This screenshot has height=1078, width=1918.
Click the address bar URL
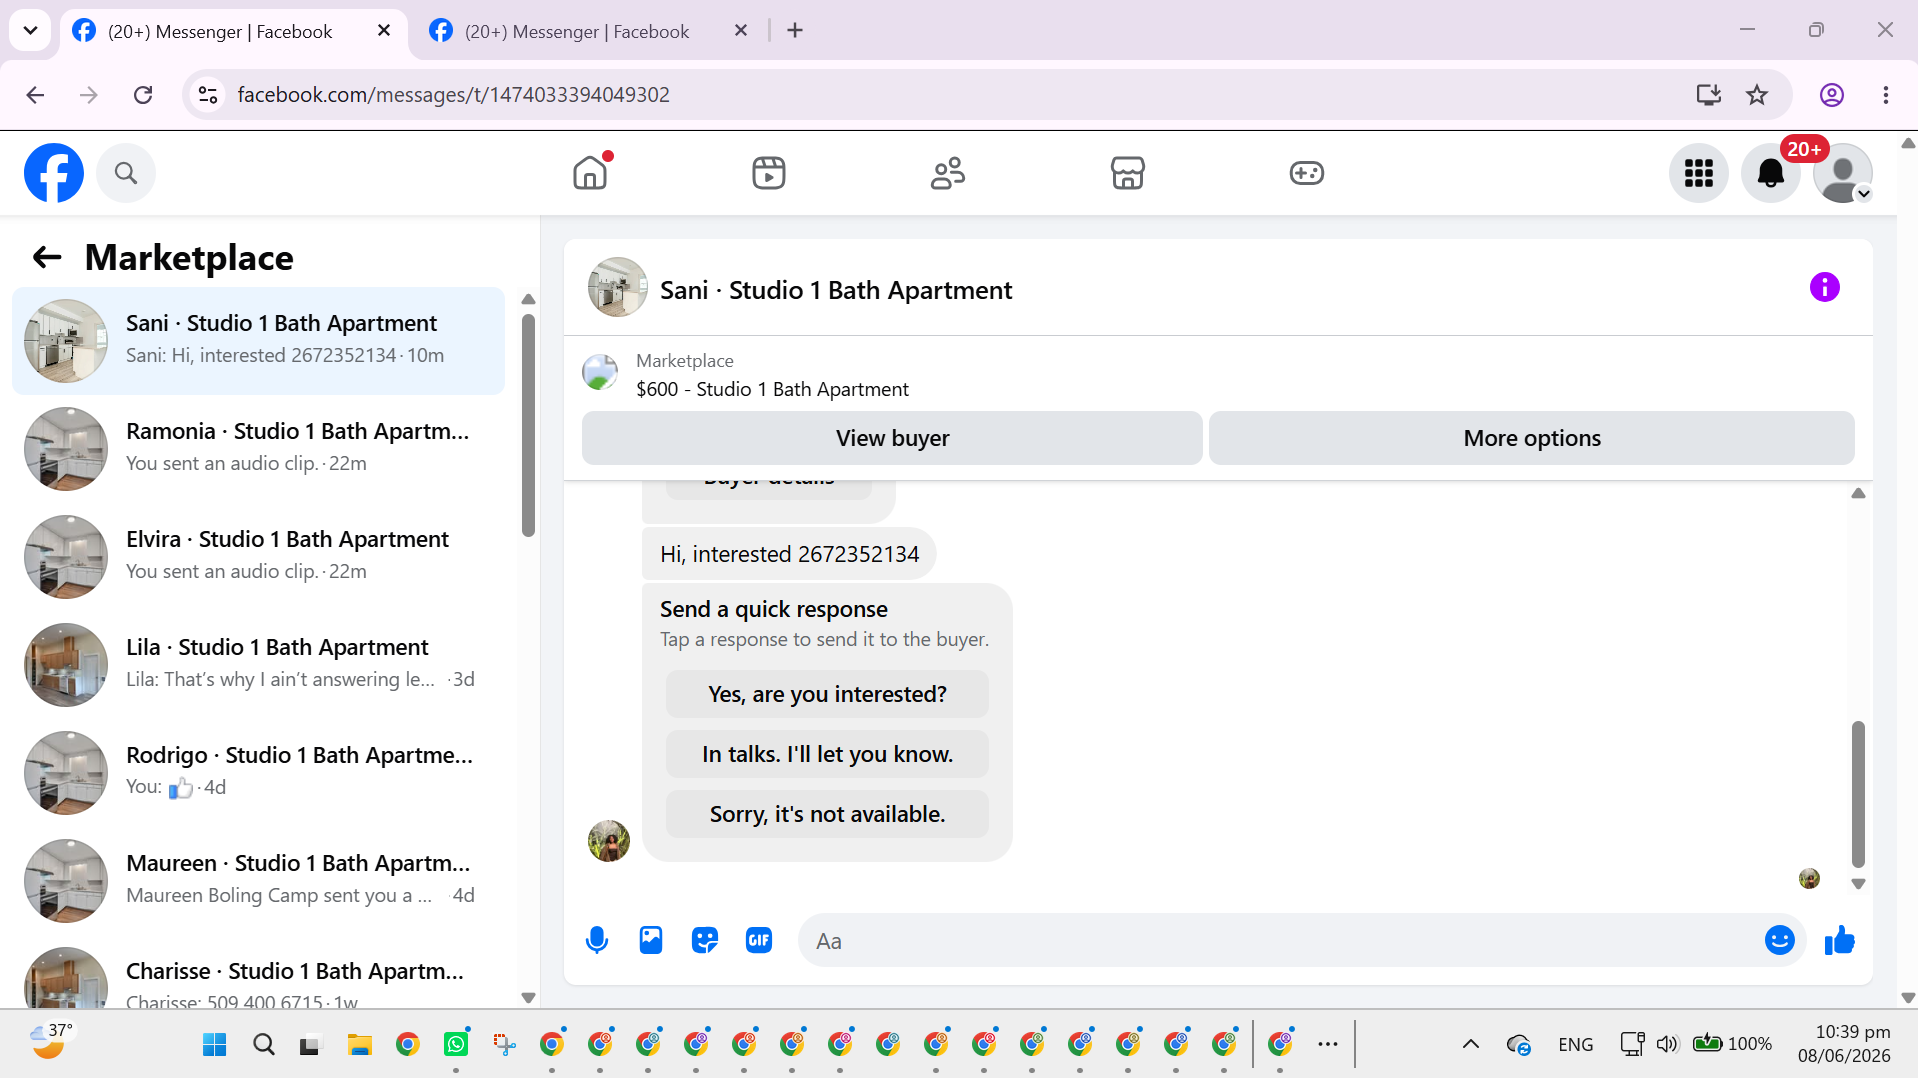453,95
